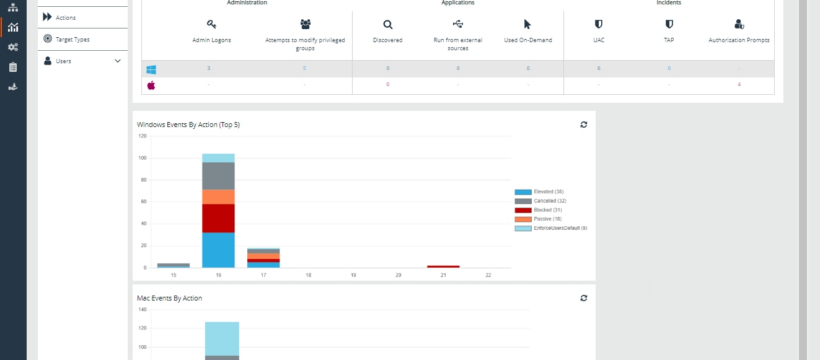Click the tall stacked bar for day 16
Viewport: 820px width, 360px height.
coord(218,211)
